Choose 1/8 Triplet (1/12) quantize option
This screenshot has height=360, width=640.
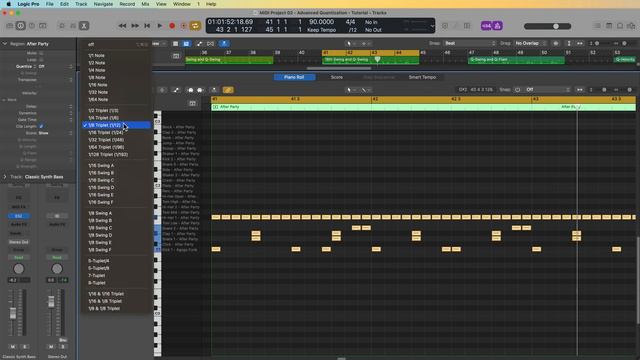[117, 125]
